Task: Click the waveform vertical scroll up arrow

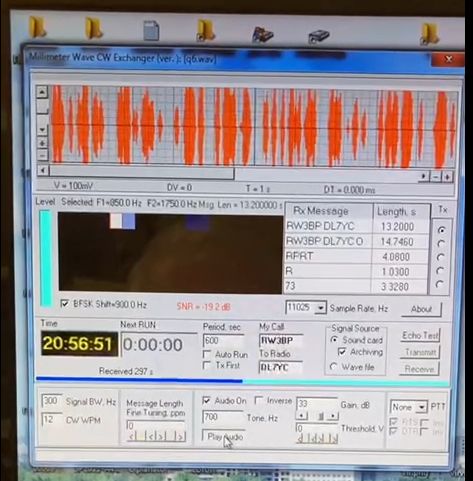Action: pos(42,92)
